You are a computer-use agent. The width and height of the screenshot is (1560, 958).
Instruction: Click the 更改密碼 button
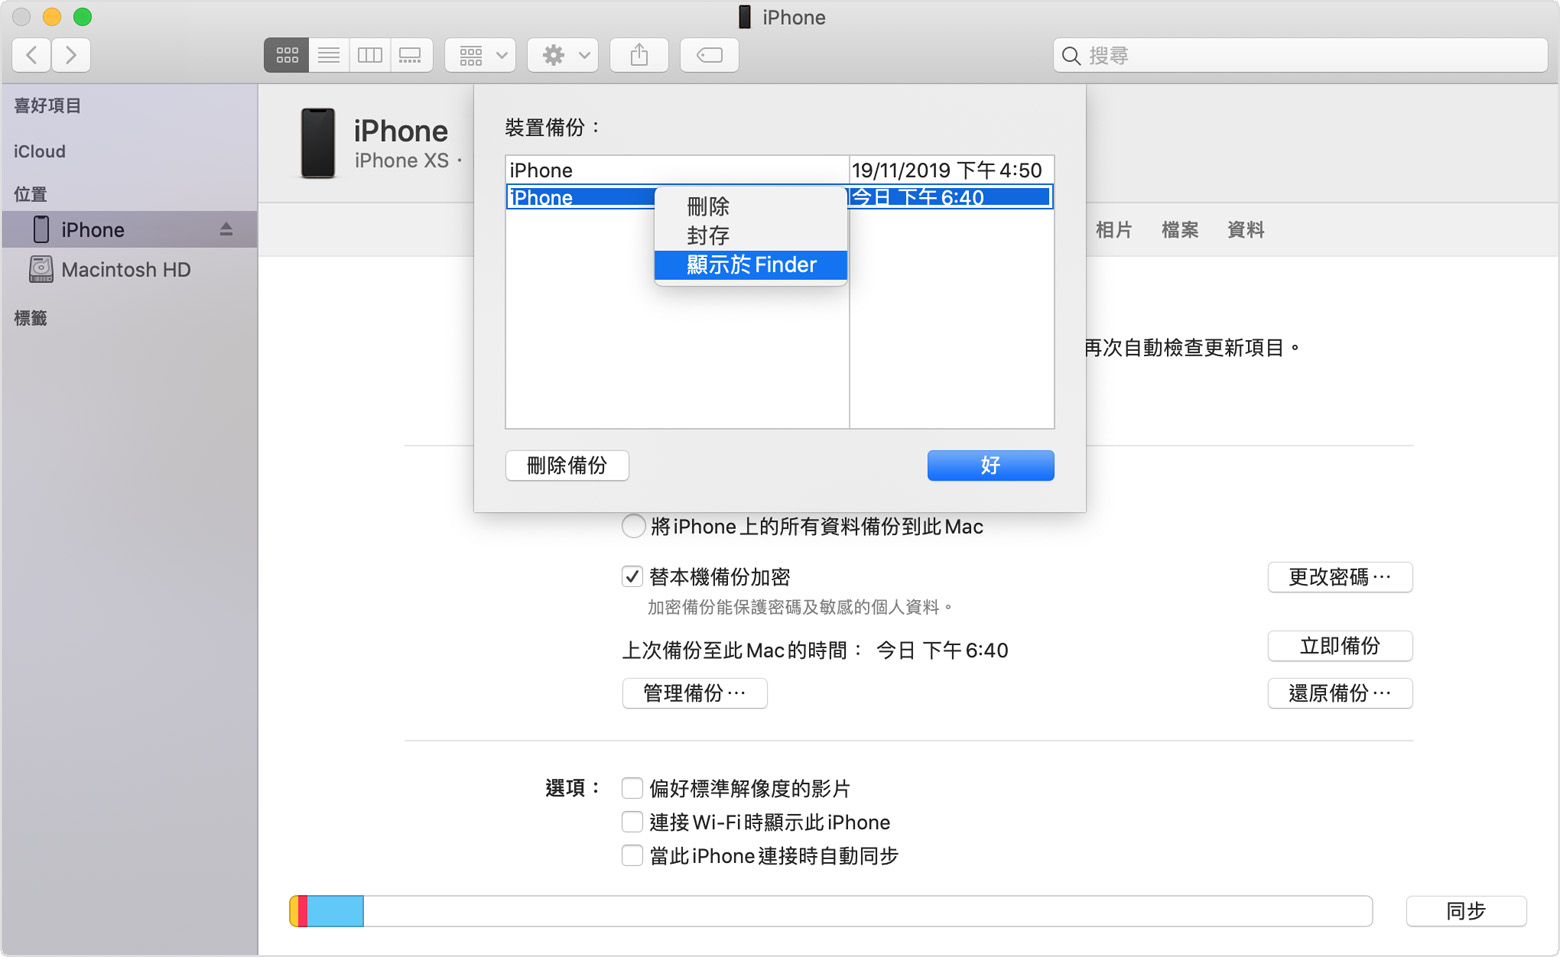(x=1340, y=578)
